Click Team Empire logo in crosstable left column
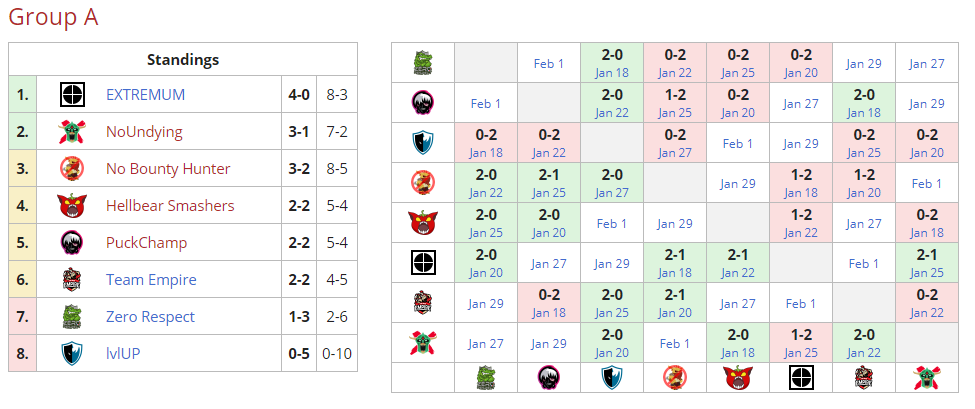 [x=423, y=302]
